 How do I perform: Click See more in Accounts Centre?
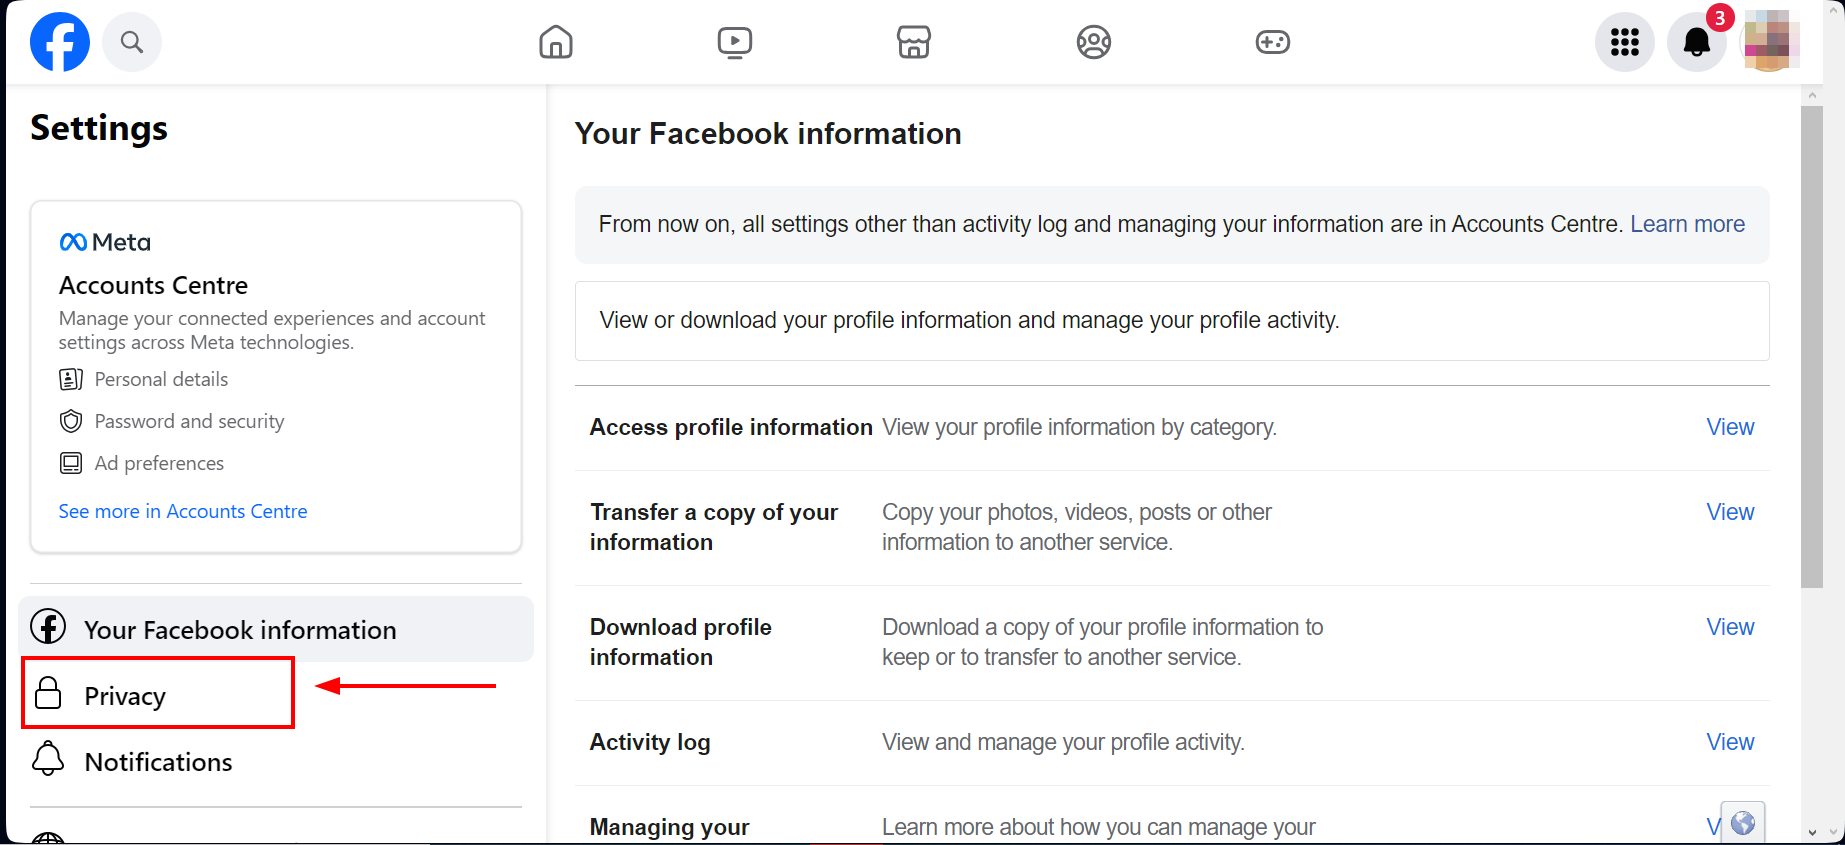click(183, 511)
